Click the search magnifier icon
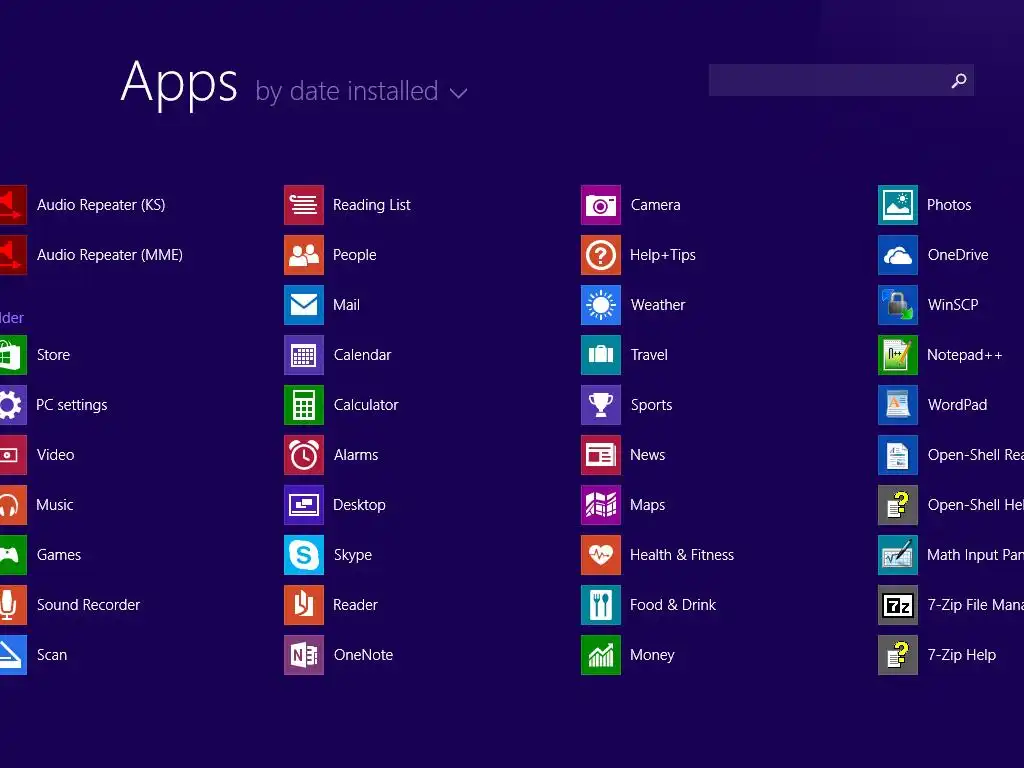Image resolution: width=1024 pixels, height=768 pixels. coord(959,80)
